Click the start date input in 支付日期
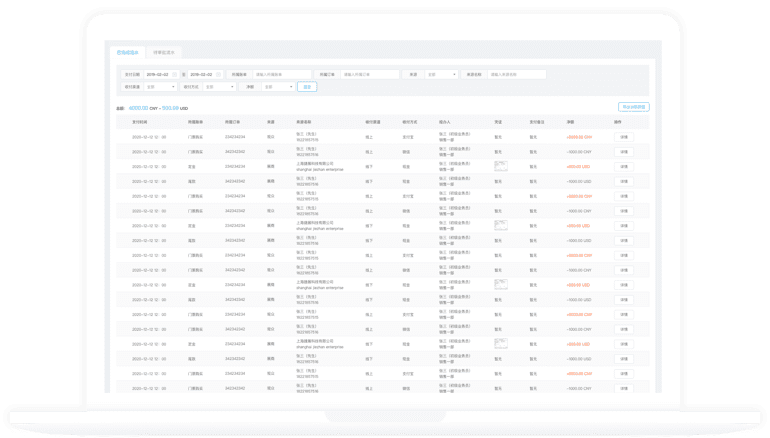Viewport: 770px width, 438px height. tap(158, 74)
